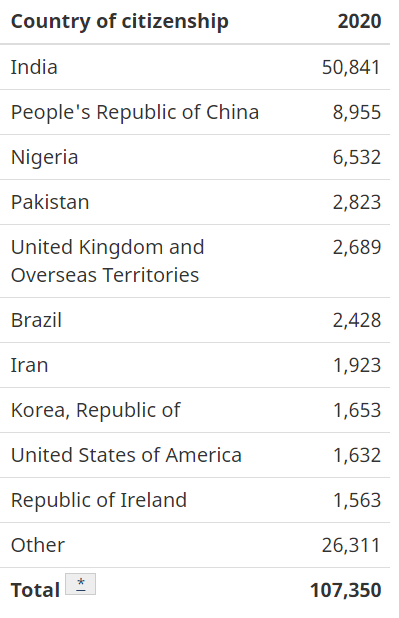Select the Nigeria row label

coord(45,157)
